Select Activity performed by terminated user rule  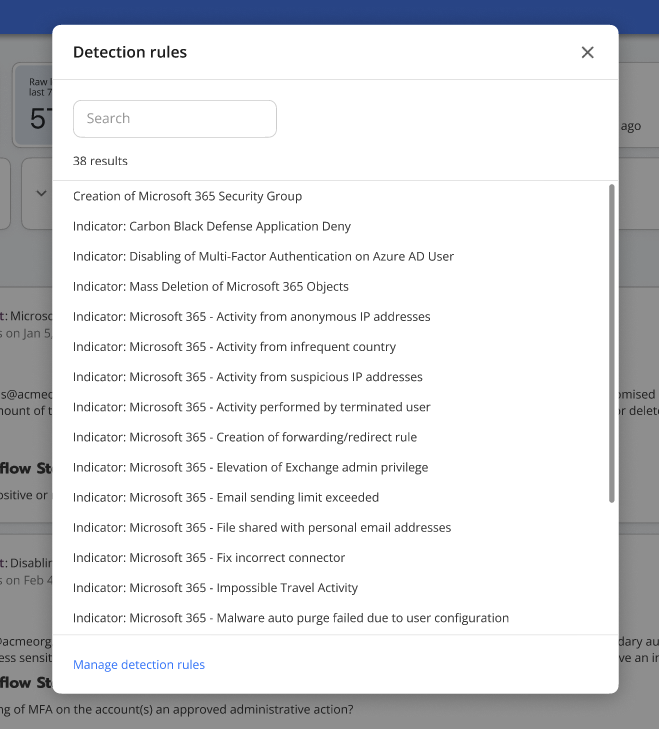pyautogui.click(x=252, y=407)
